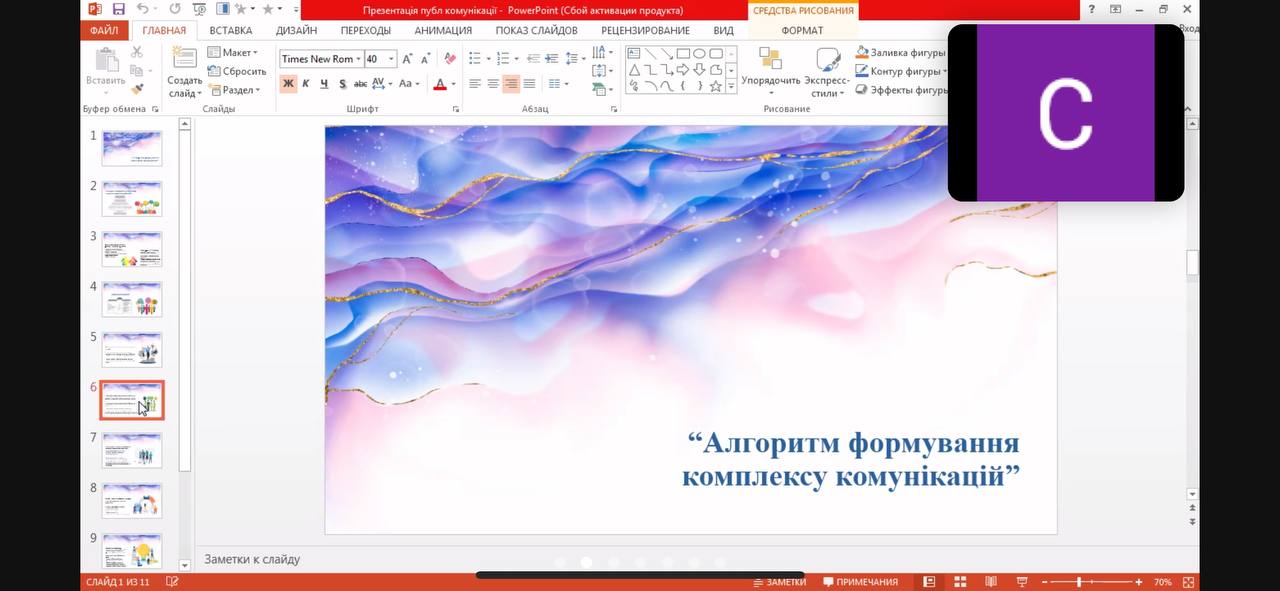
Task: Open Reading View from status bar
Action: click(990, 582)
